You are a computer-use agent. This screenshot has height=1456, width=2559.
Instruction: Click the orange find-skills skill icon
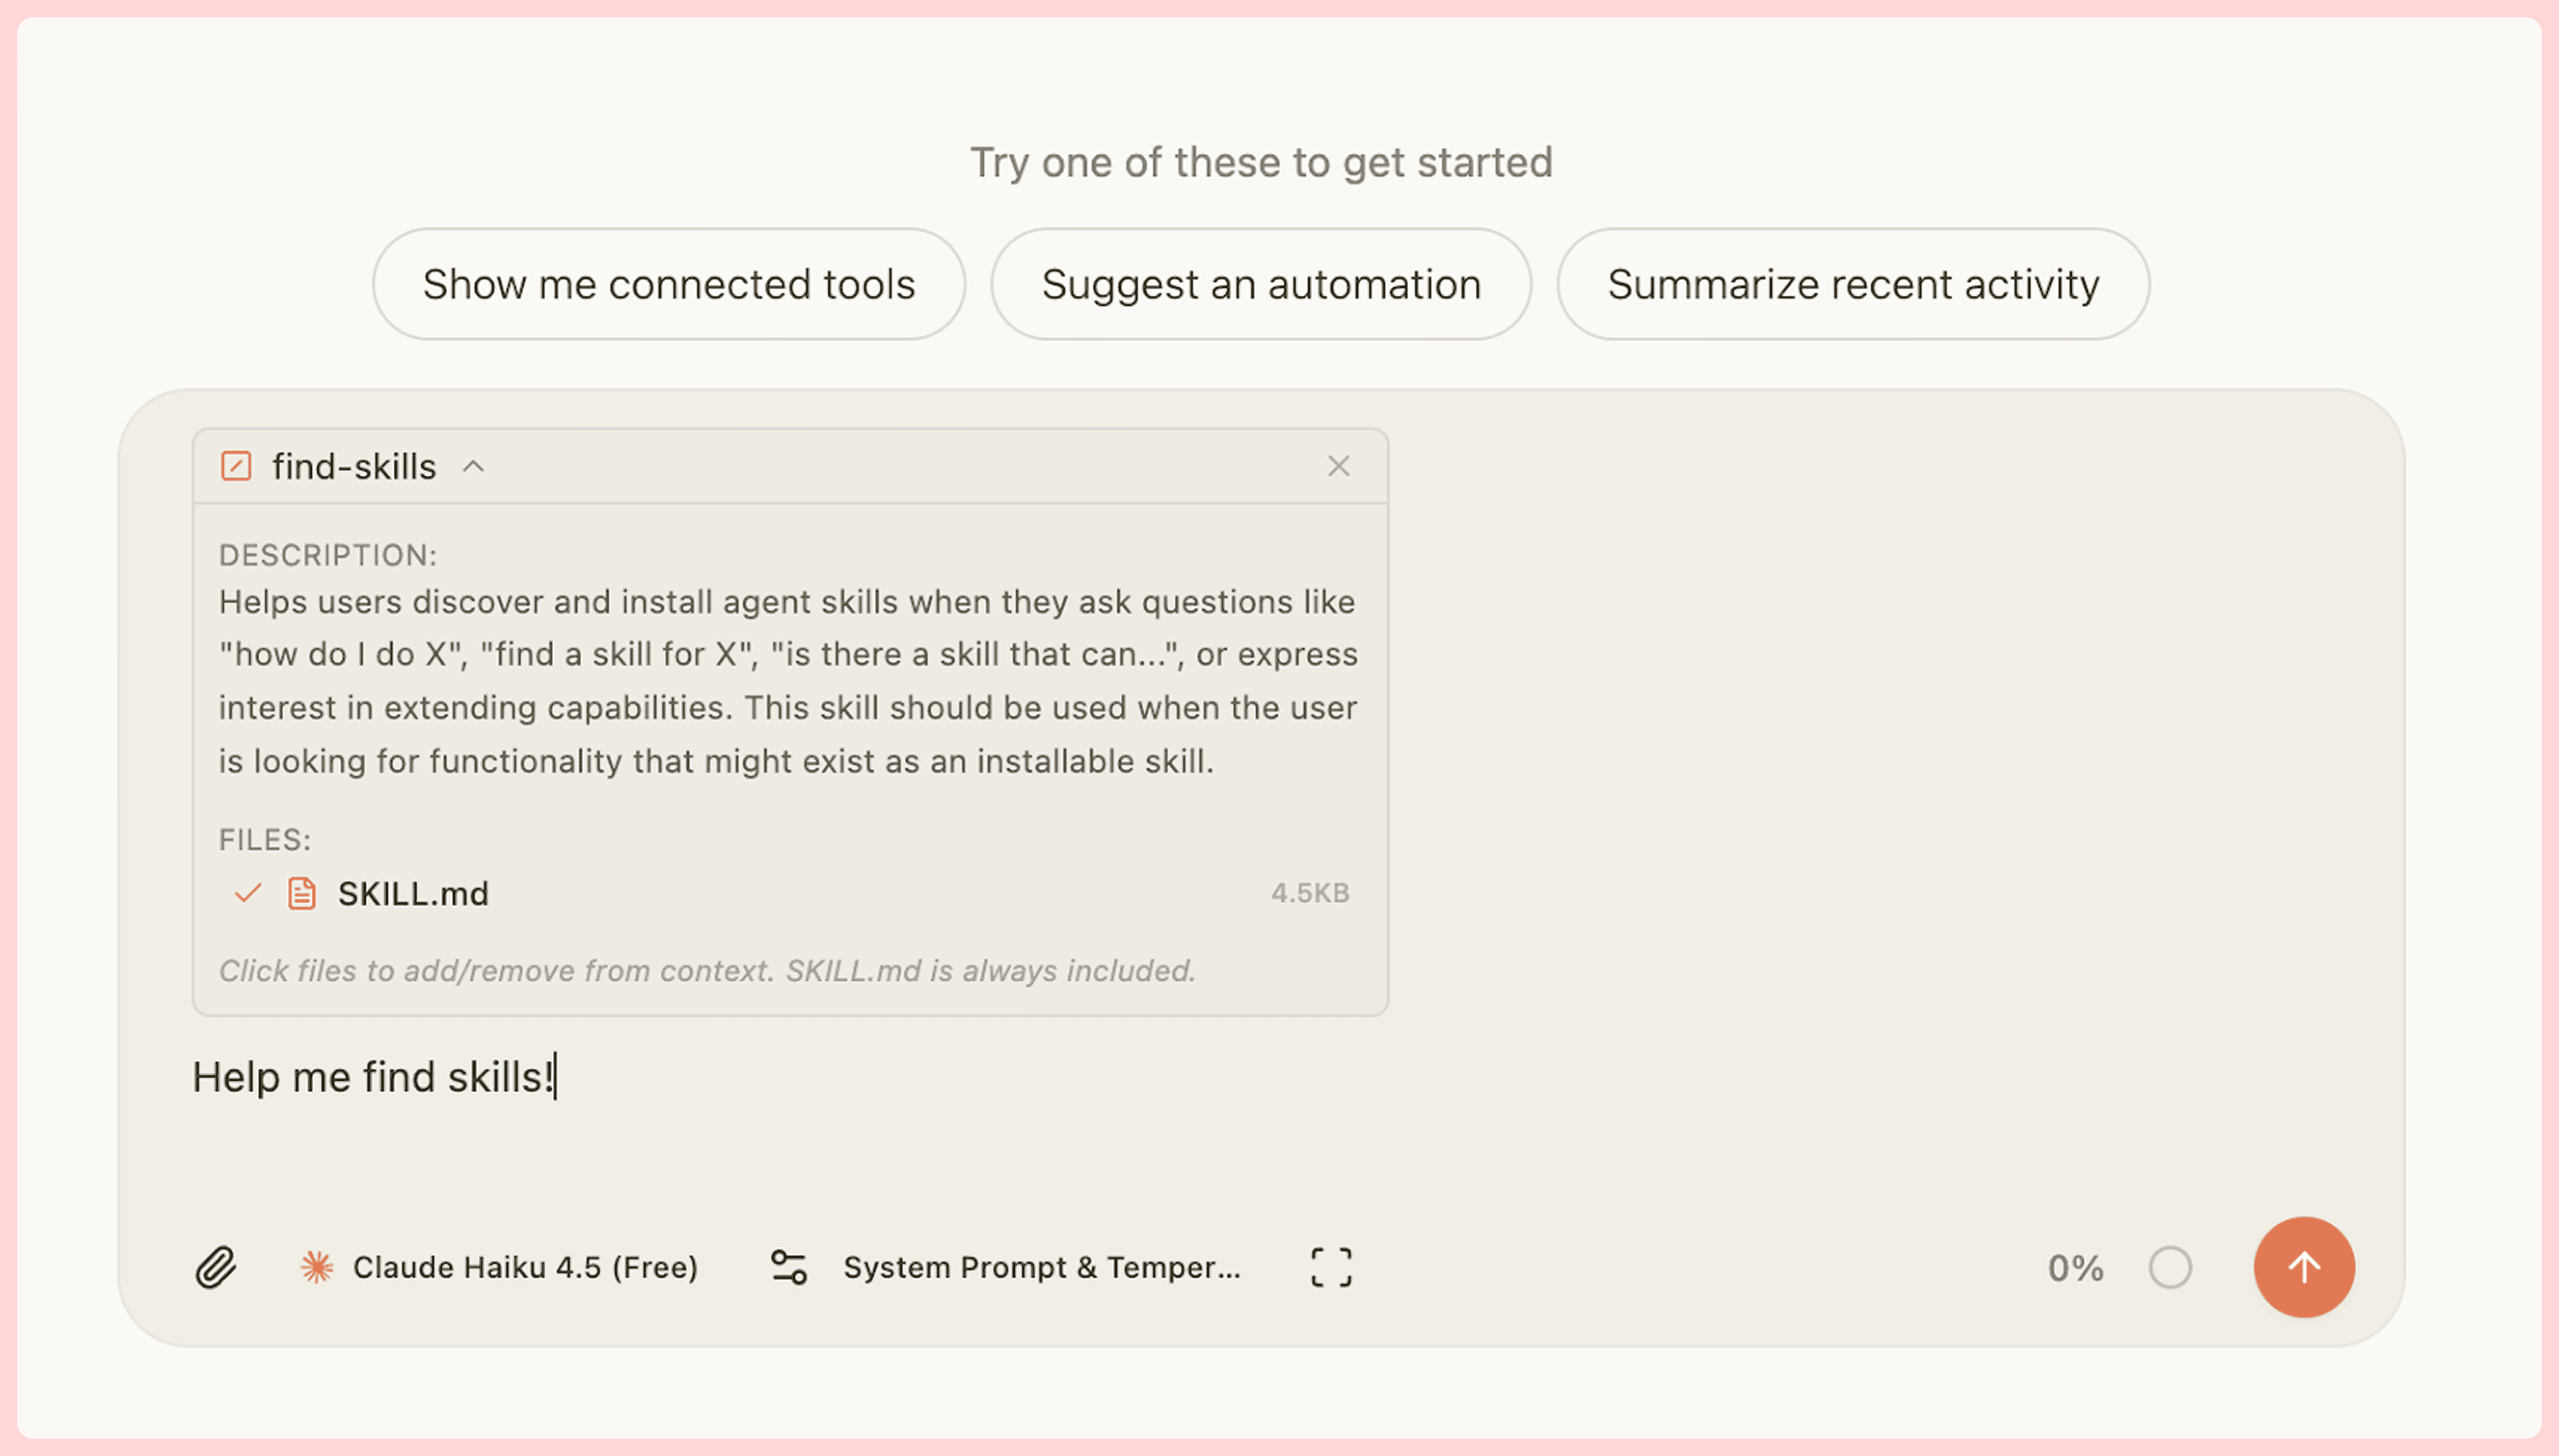click(x=236, y=466)
